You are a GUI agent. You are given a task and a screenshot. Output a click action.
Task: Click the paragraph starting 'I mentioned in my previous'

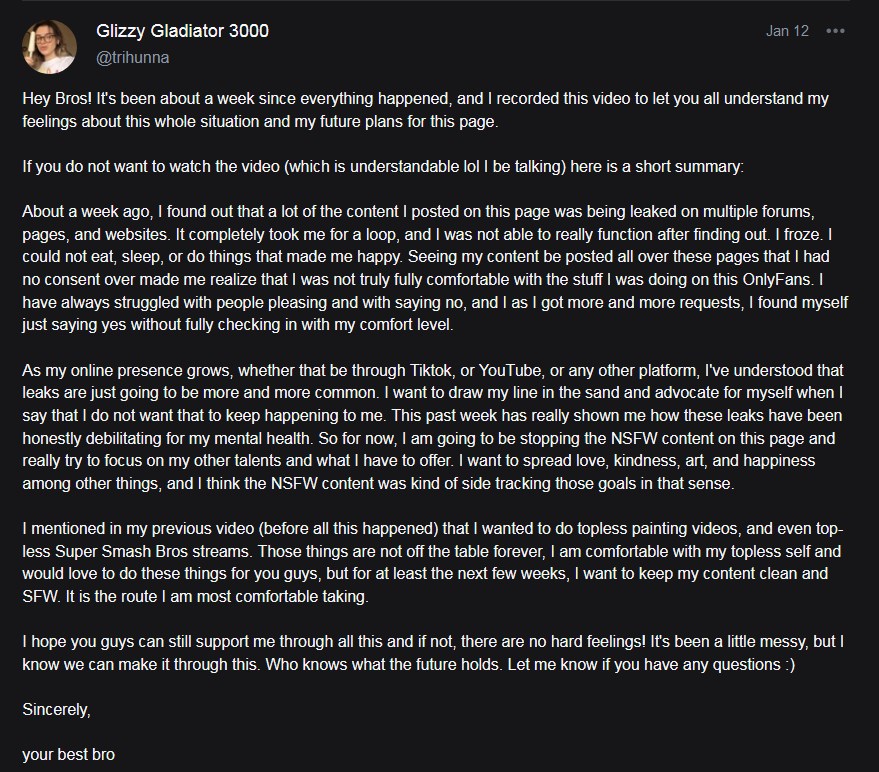[x=433, y=562]
